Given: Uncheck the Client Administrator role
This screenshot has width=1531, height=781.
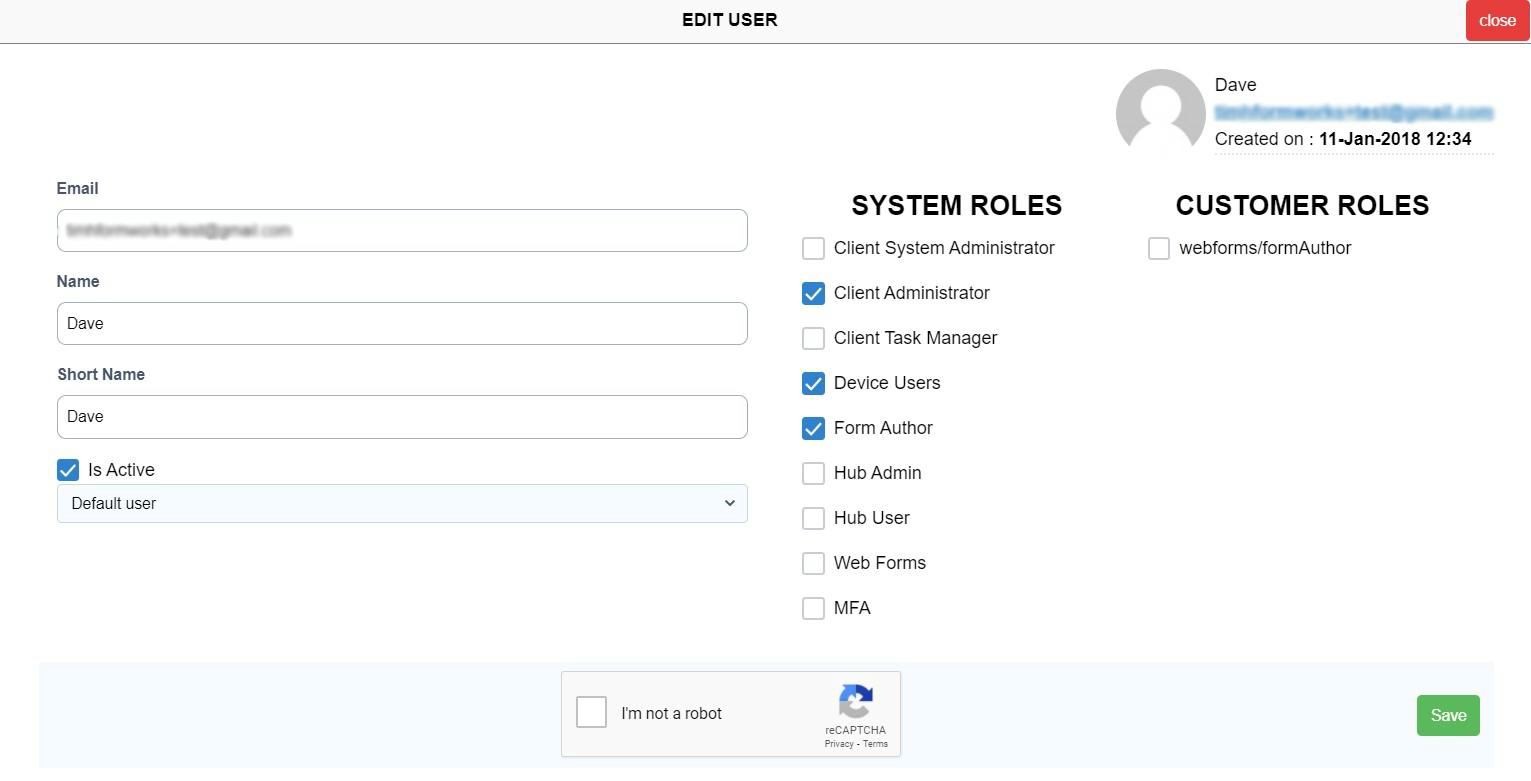Looking at the screenshot, I should click(x=814, y=293).
